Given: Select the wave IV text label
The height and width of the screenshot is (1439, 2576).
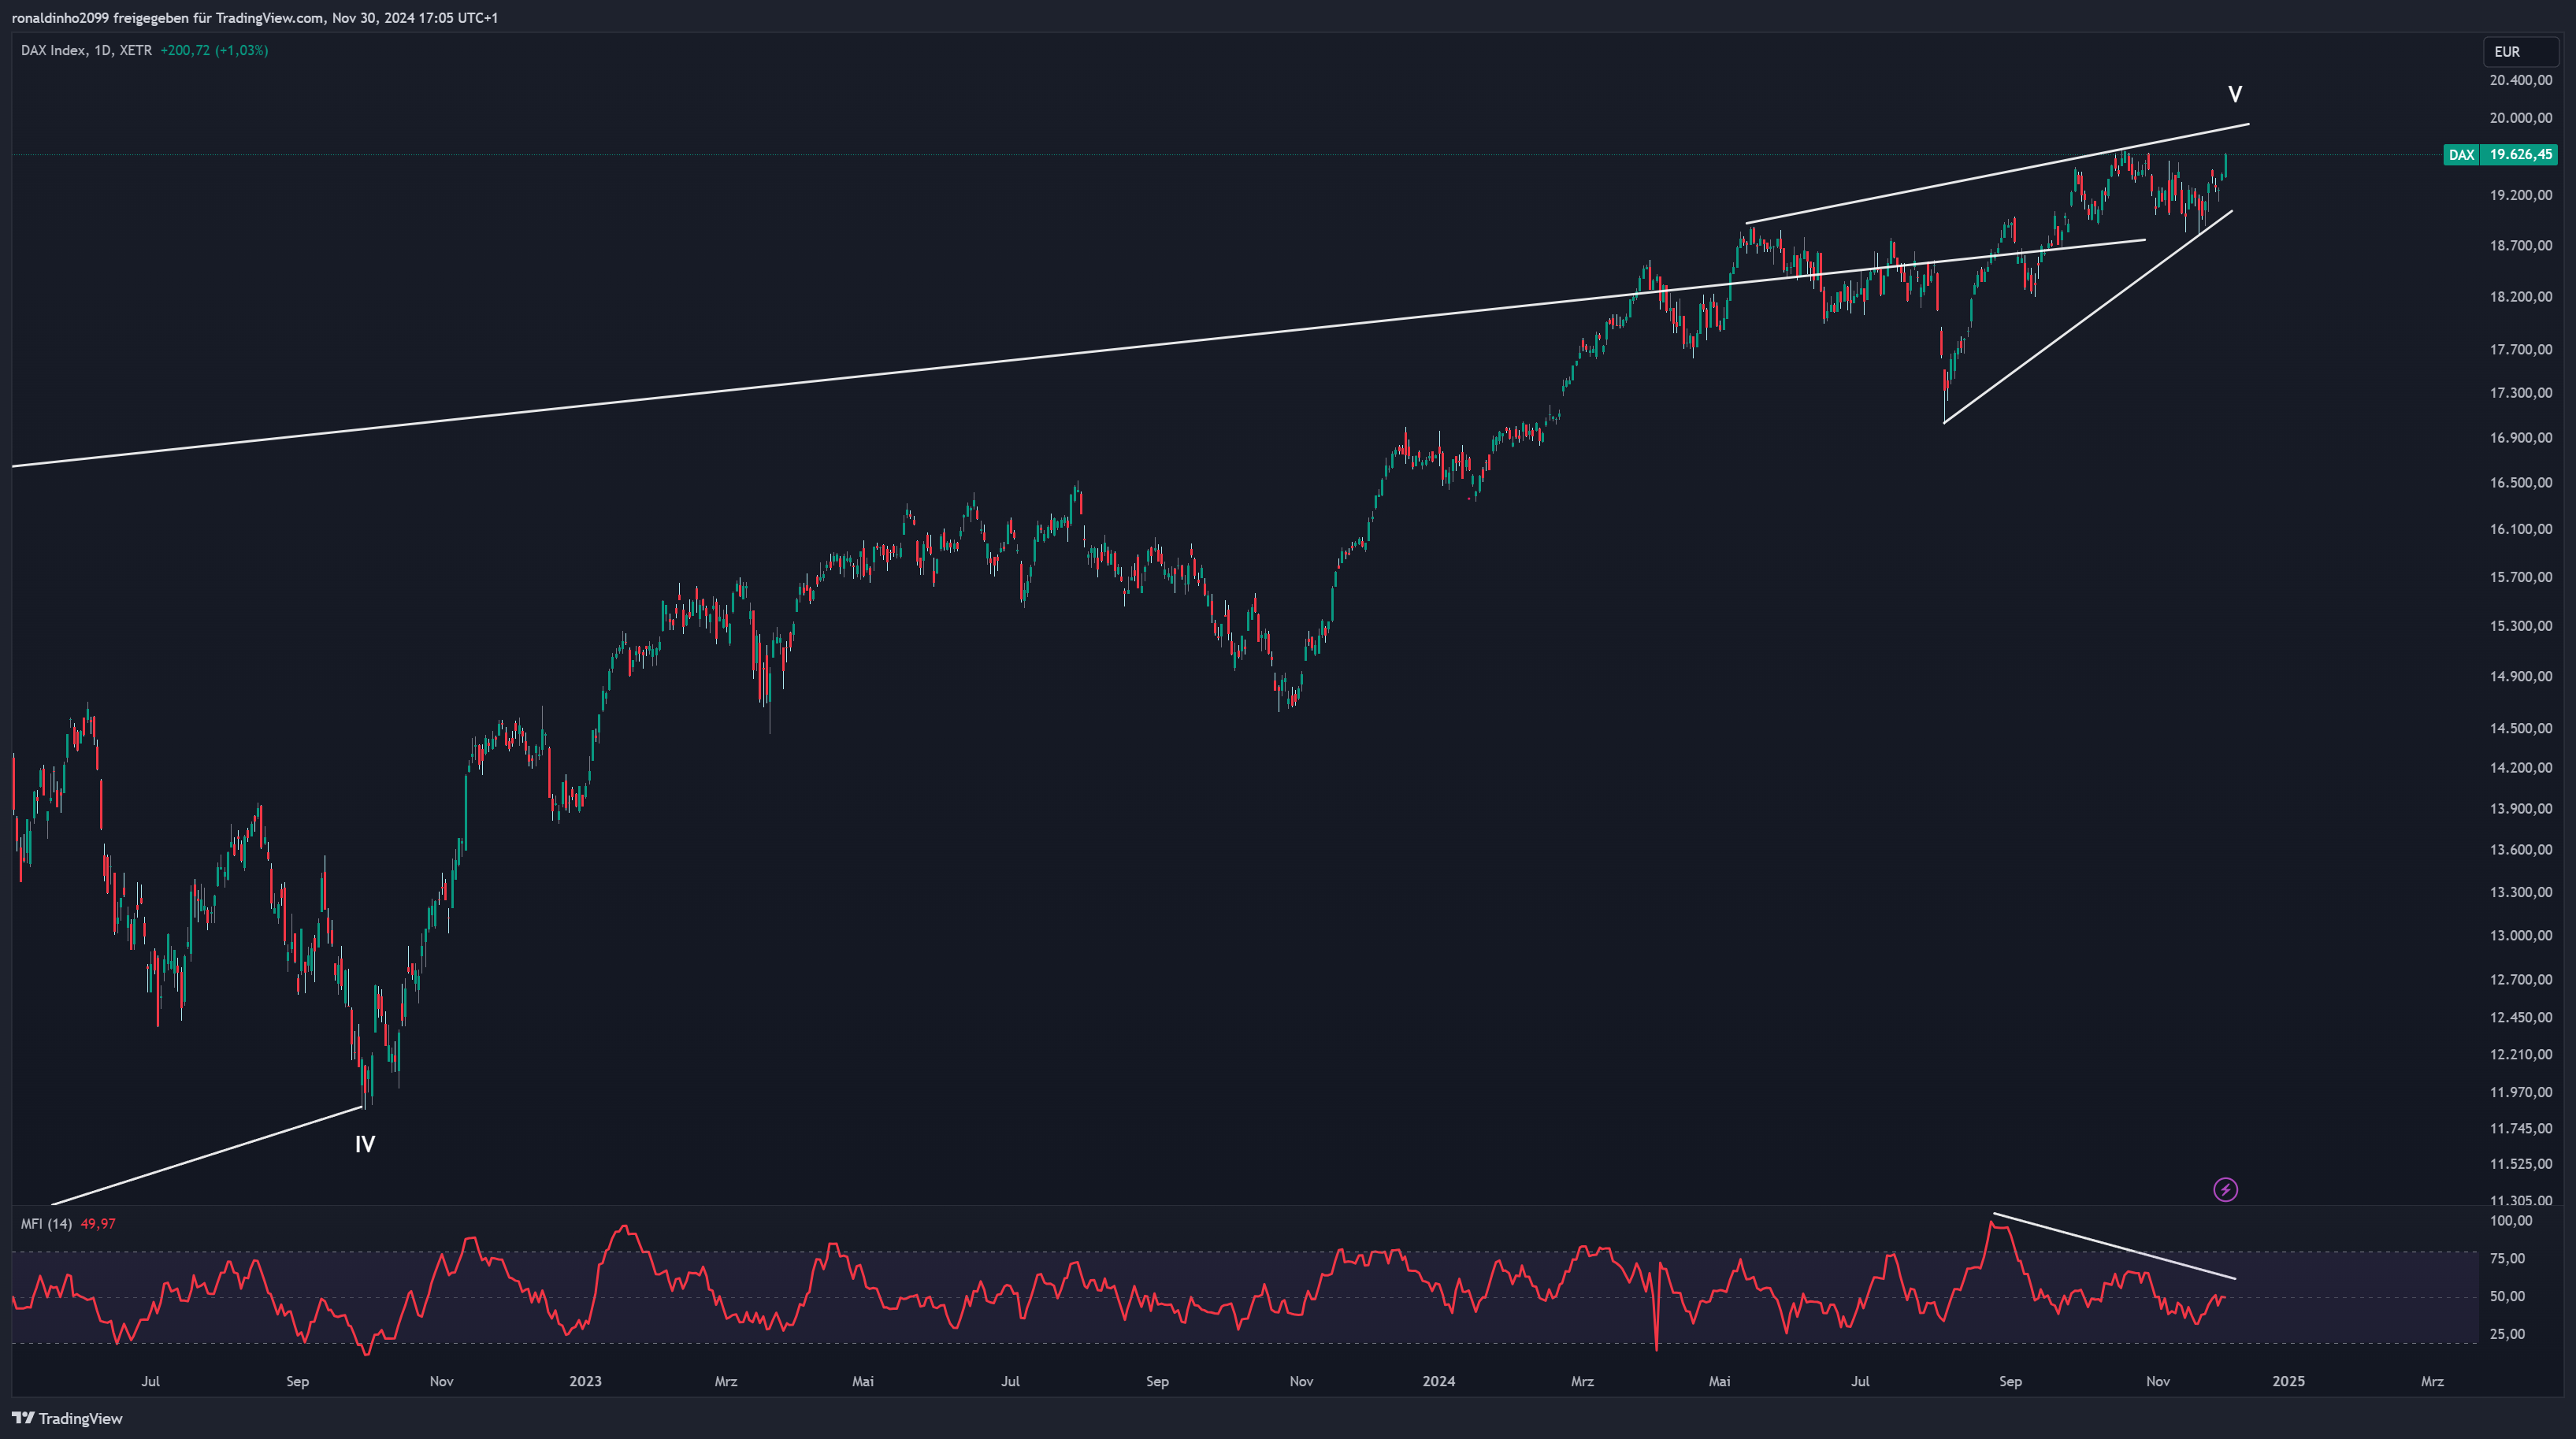Looking at the screenshot, I should [365, 1144].
